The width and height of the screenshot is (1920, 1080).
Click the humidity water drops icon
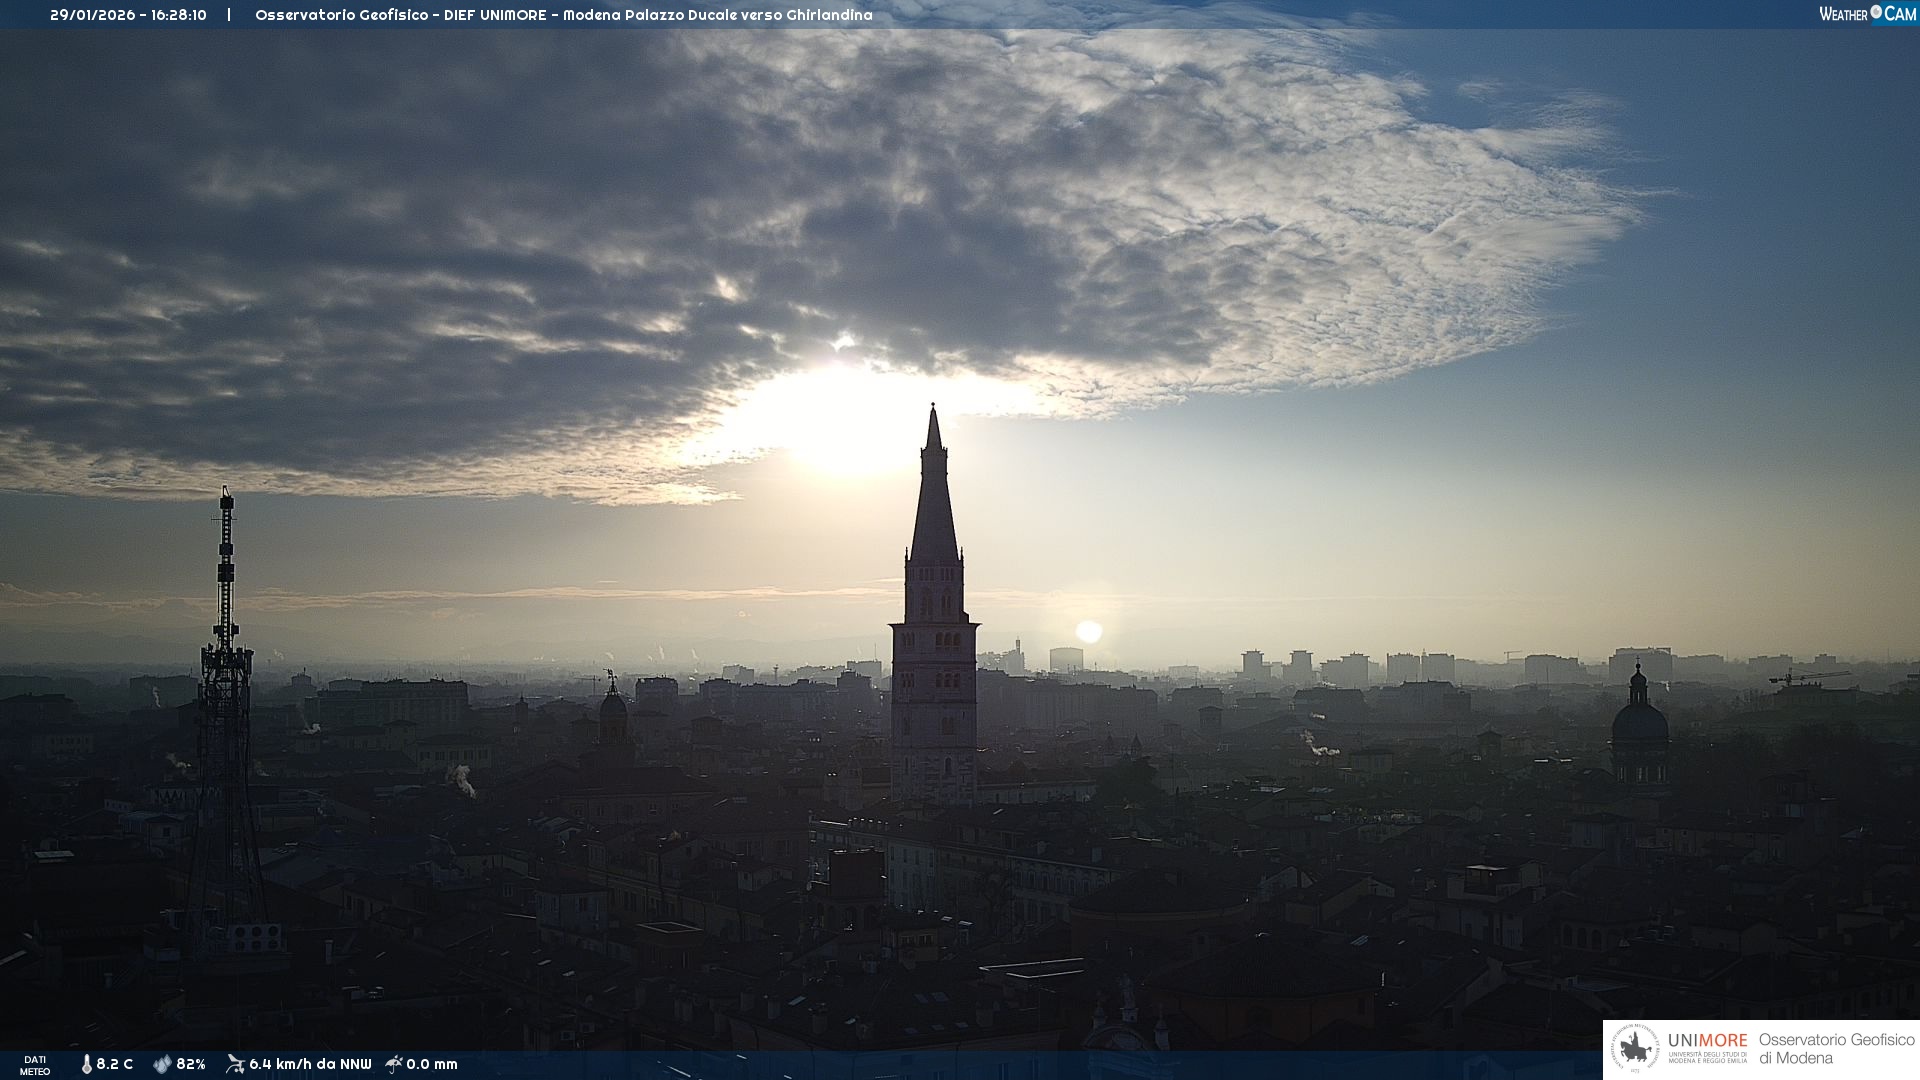[x=162, y=1064]
